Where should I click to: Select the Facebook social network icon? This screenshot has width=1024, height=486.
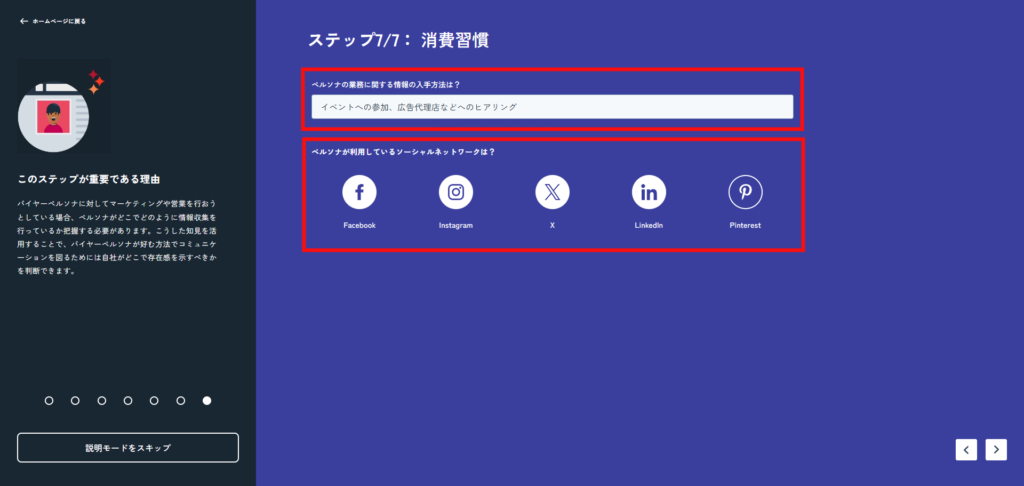[359, 192]
